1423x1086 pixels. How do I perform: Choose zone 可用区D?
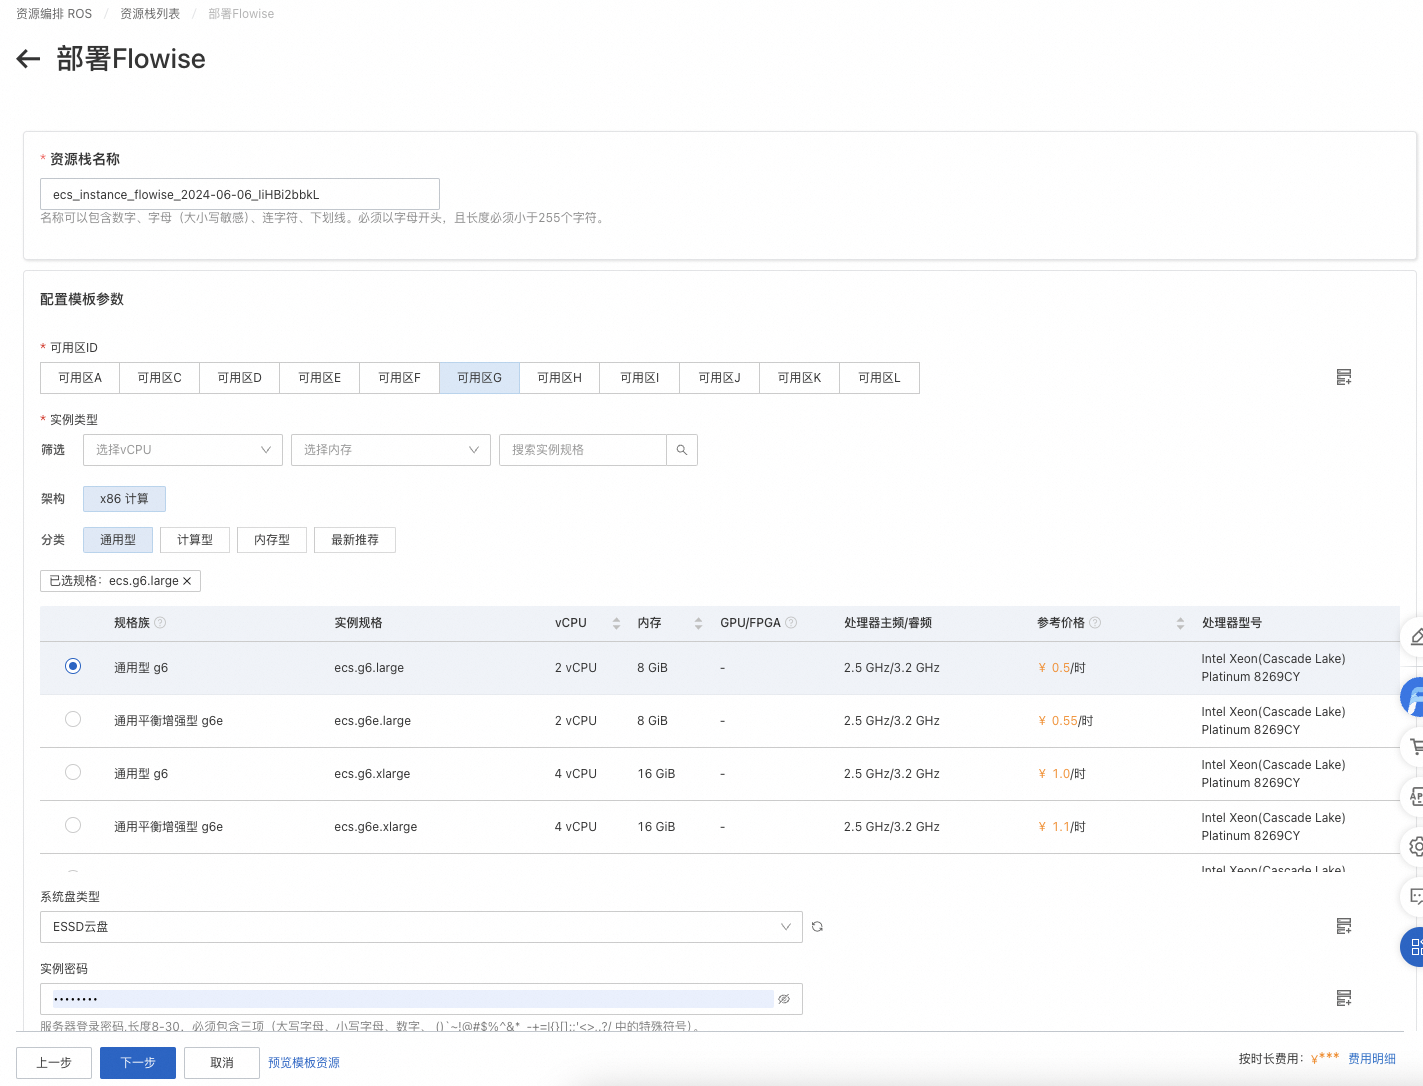(240, 378)
